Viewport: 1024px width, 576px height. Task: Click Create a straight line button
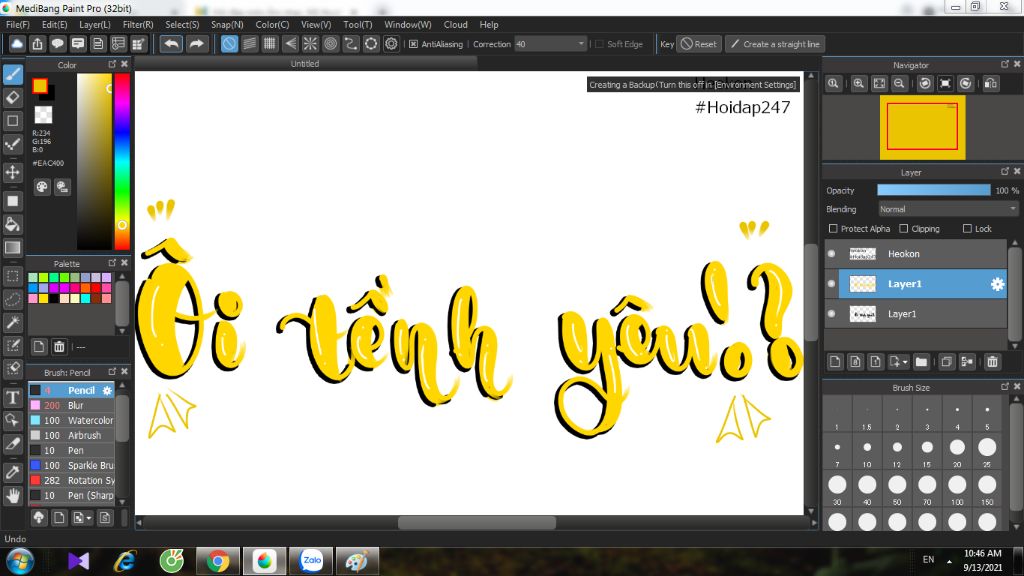click(x=775, y=44)
